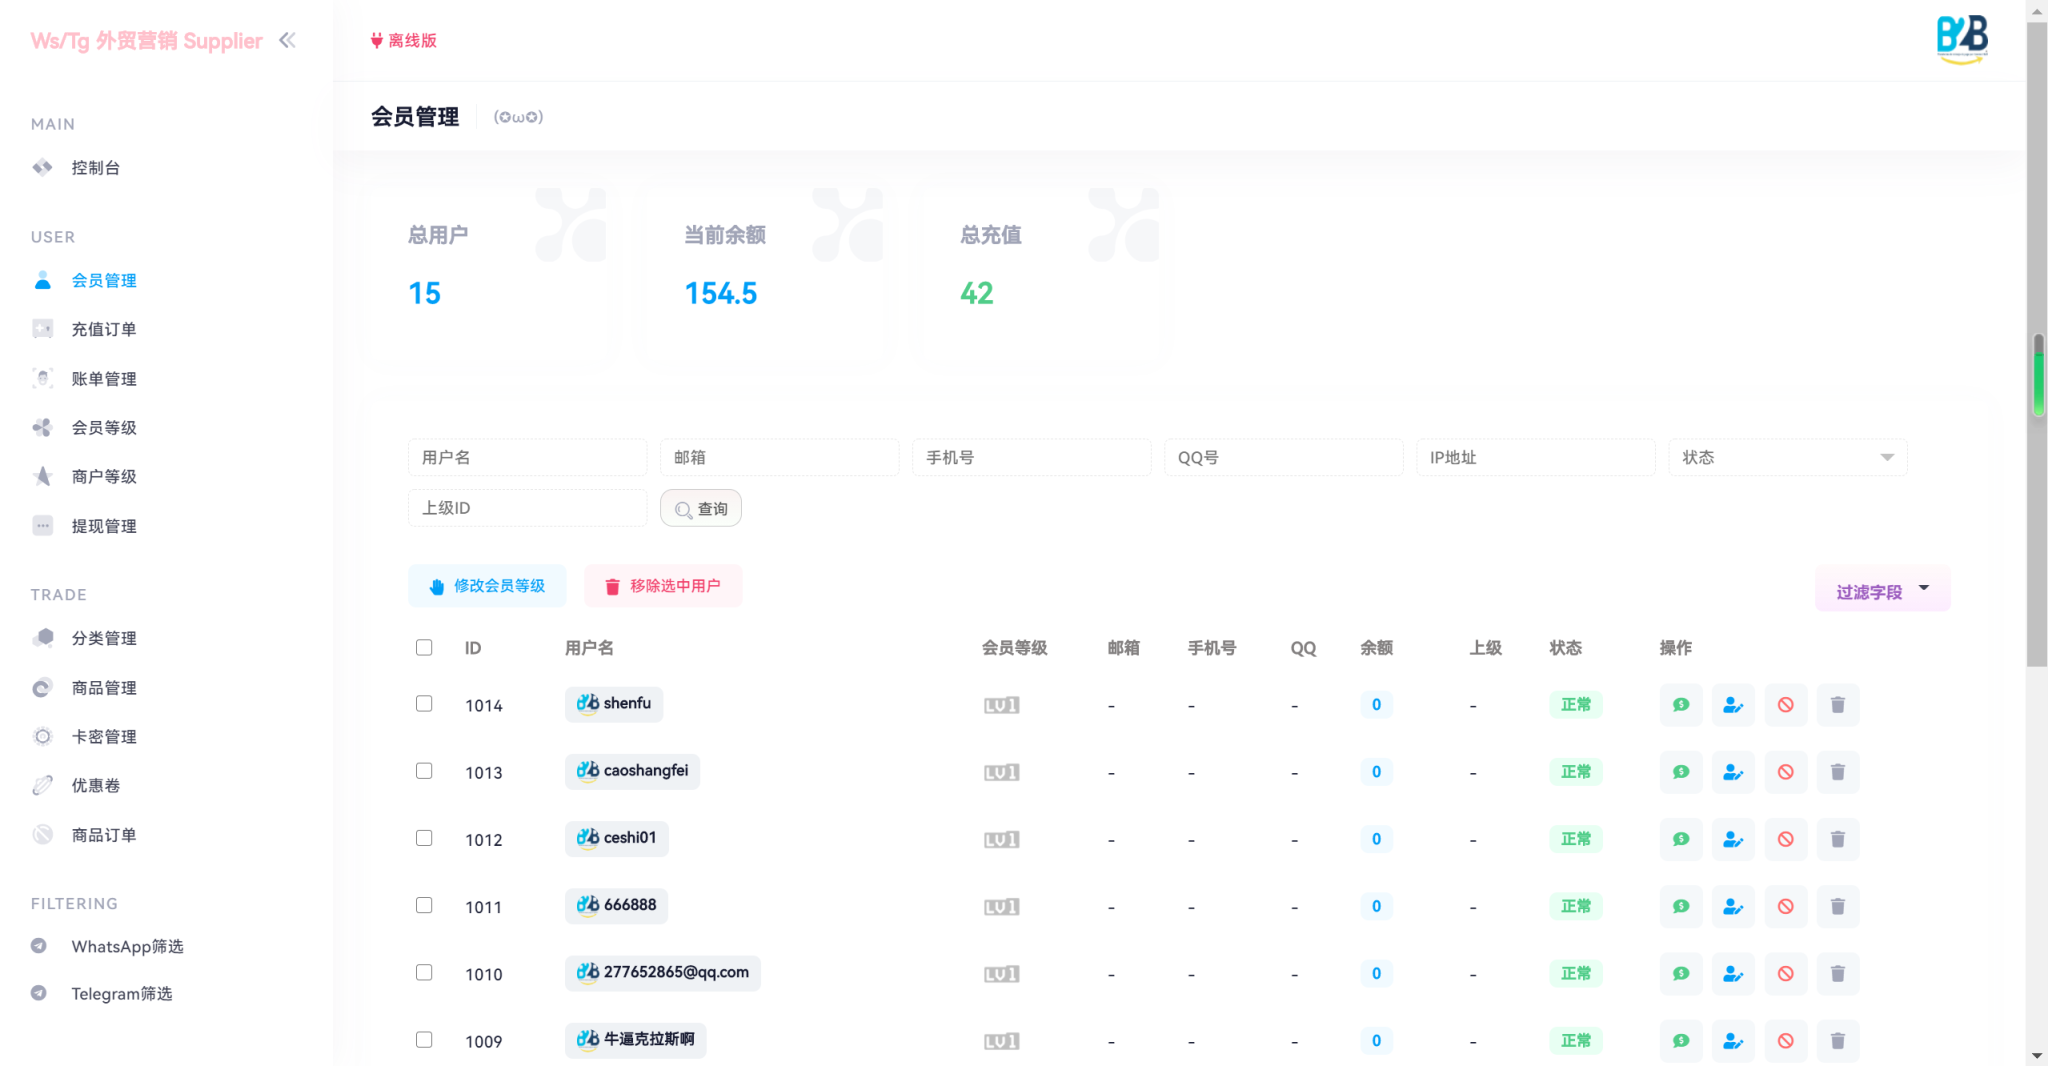The height and width of the screenshot is (1066, 2048).
Task: Click recharge icon for 277652865@qq.com
Action: (1681, 973)
